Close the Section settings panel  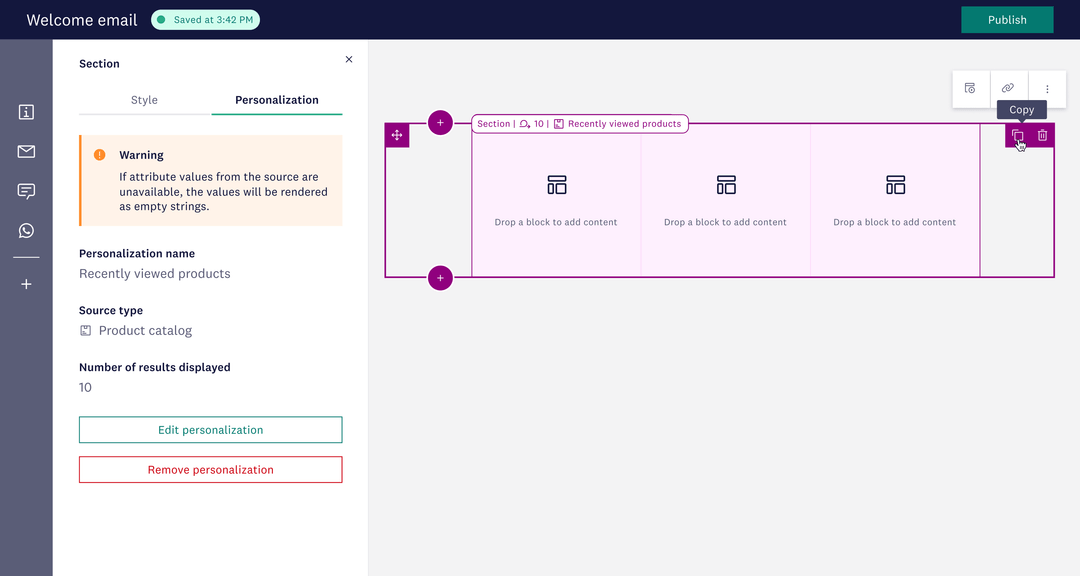tap(348, 59)
